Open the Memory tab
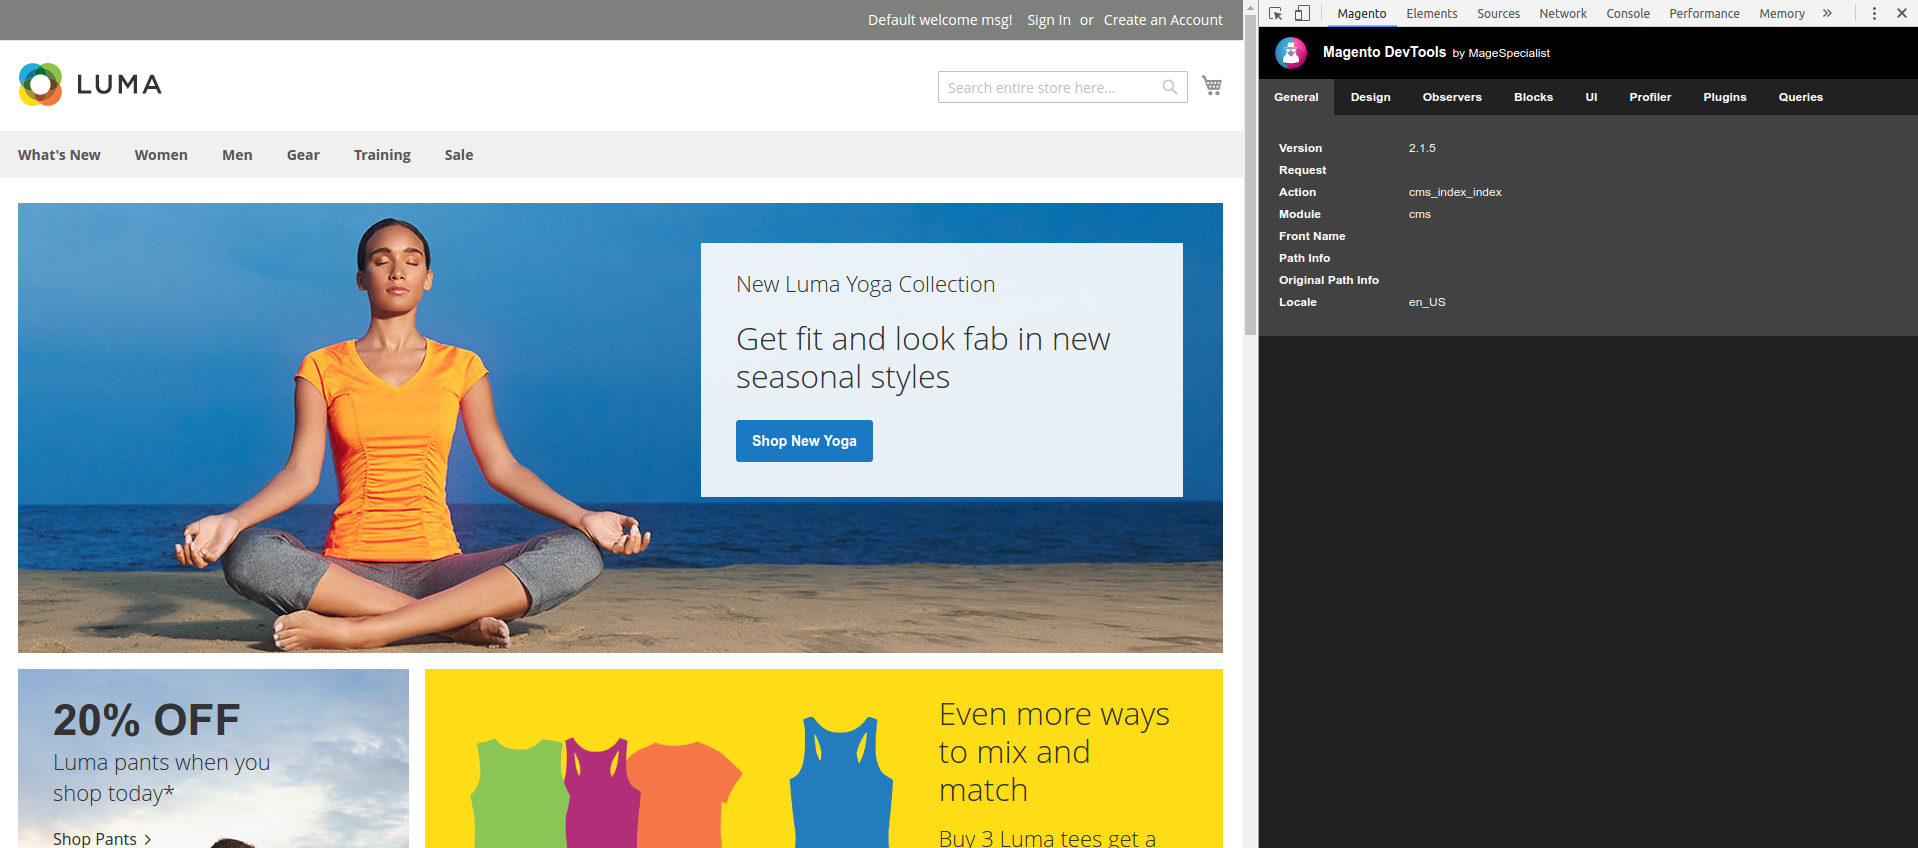The height and width of the screenshot is (848, 1918). 1782,13
